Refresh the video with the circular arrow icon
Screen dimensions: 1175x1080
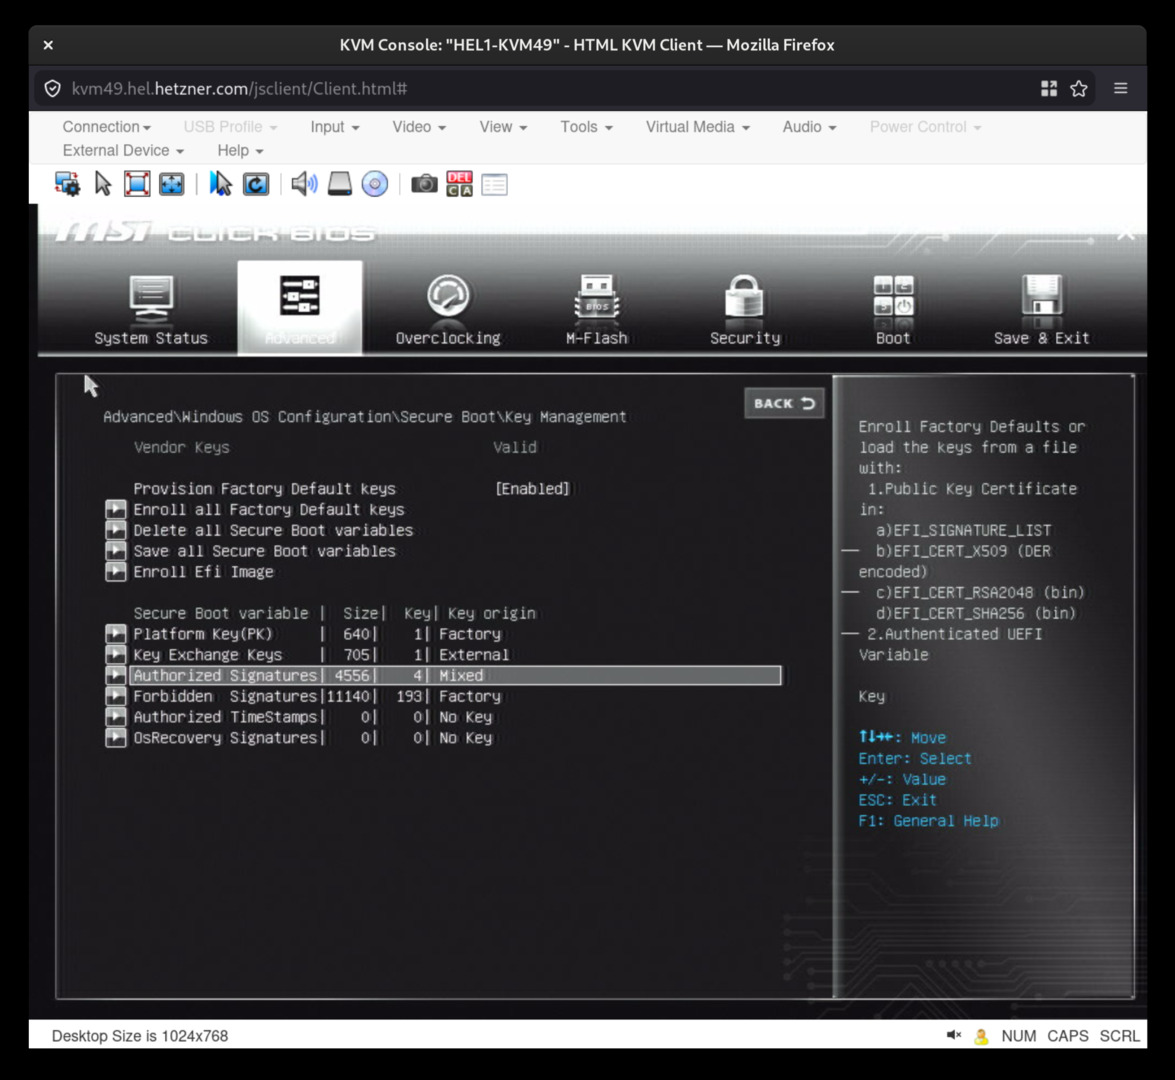pyautogui.click(x=256, y=184)
